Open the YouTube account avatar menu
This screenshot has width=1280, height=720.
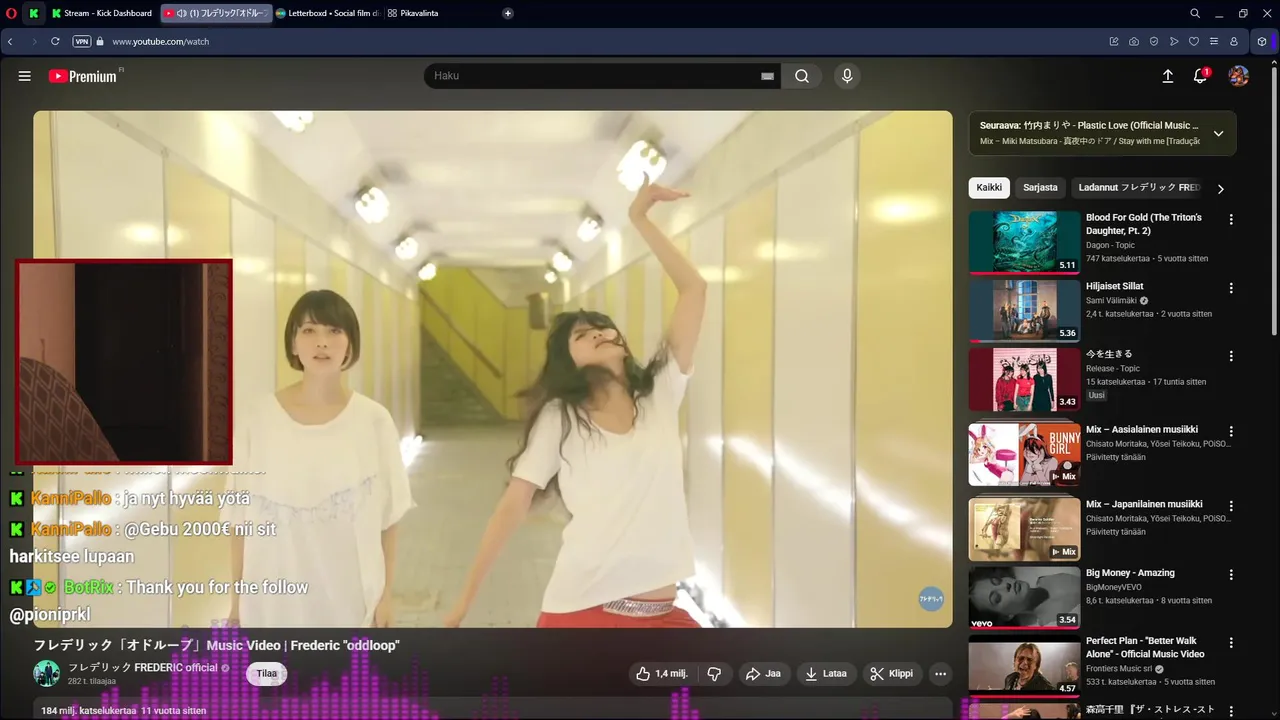tap(1239, 76)
